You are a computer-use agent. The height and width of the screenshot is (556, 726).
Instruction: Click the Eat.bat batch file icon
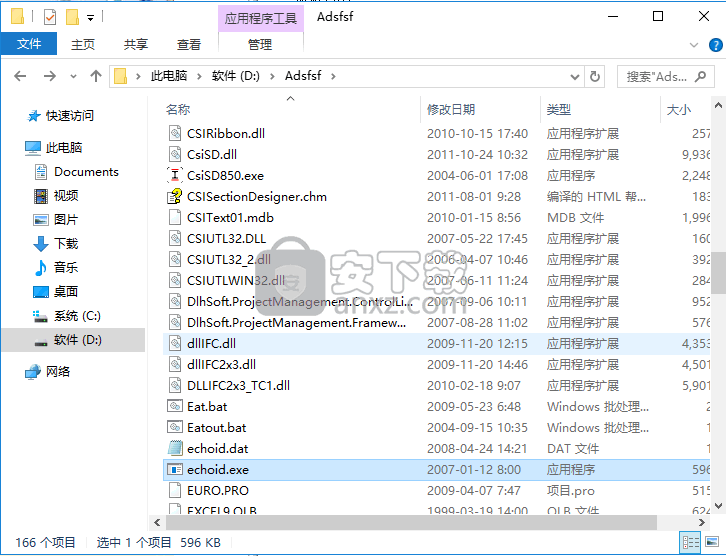click(175, 406)
